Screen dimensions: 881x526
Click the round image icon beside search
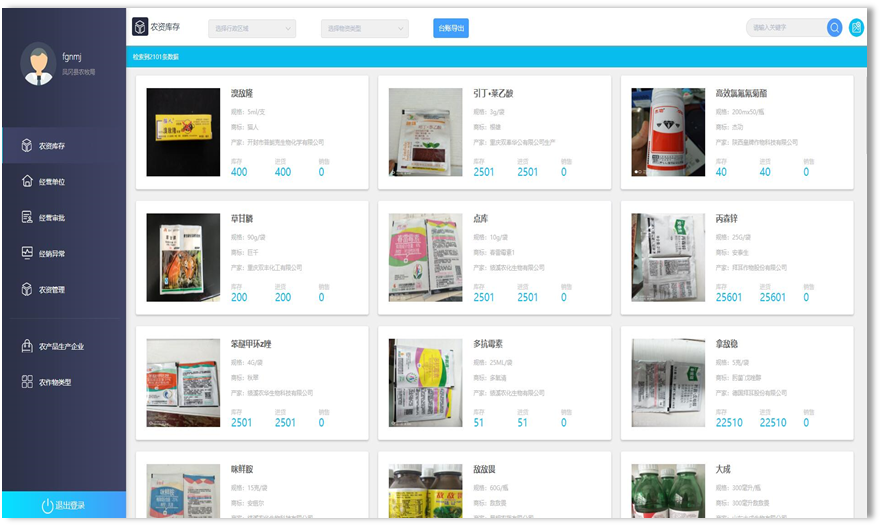pyautogui.click(x=856, y=28)
